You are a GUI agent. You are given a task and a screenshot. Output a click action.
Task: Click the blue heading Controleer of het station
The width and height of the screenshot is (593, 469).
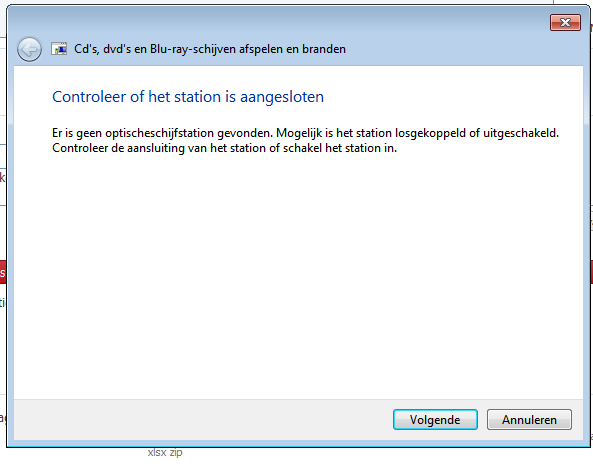pyautogui.click(x=188, y=97)
